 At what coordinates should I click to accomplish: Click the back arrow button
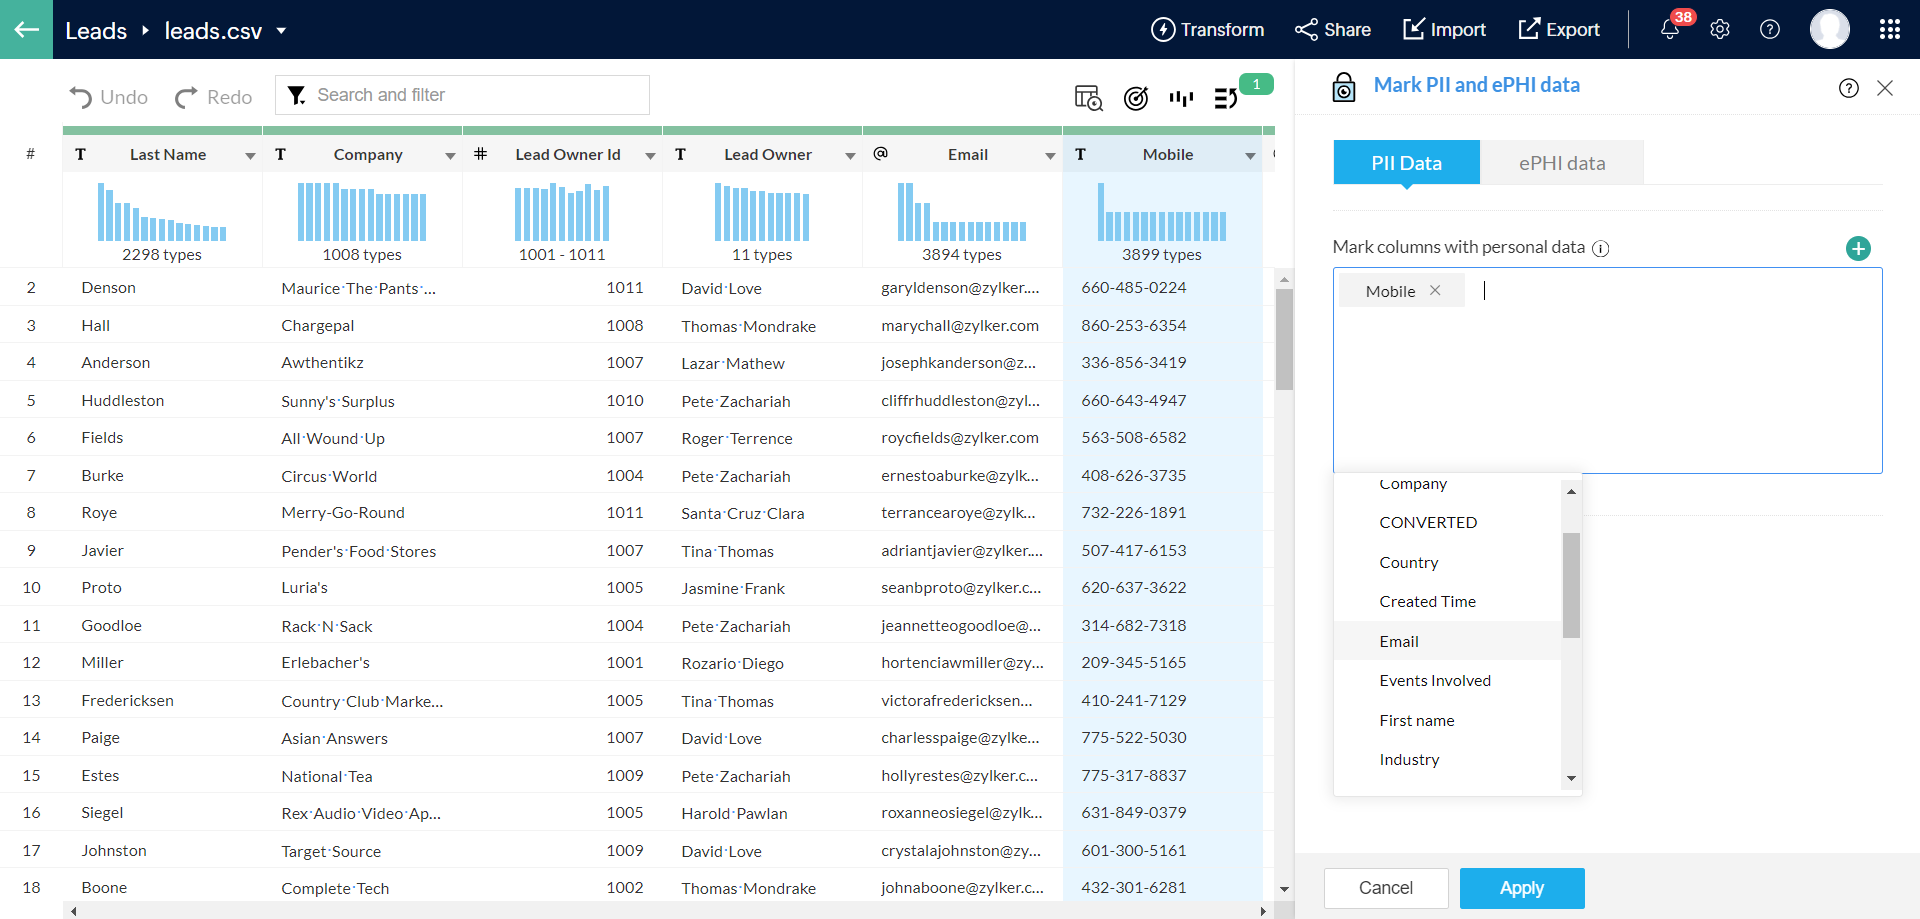[x=26, y=29]
